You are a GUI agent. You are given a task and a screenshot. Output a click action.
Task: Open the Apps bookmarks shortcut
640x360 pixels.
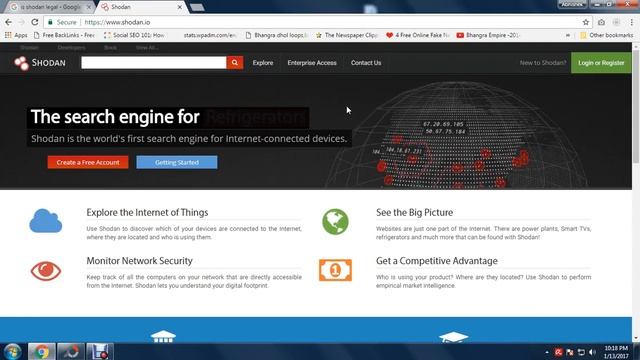16,35
